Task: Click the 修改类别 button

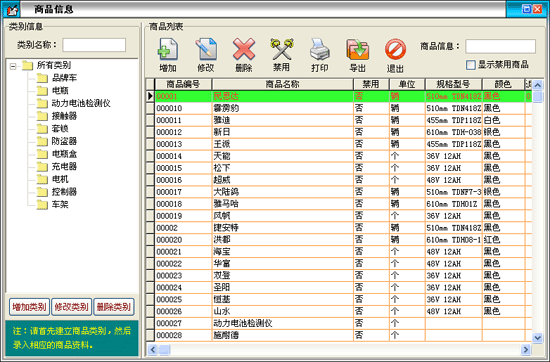Action: pyautogui.click(x=72, y=307)
